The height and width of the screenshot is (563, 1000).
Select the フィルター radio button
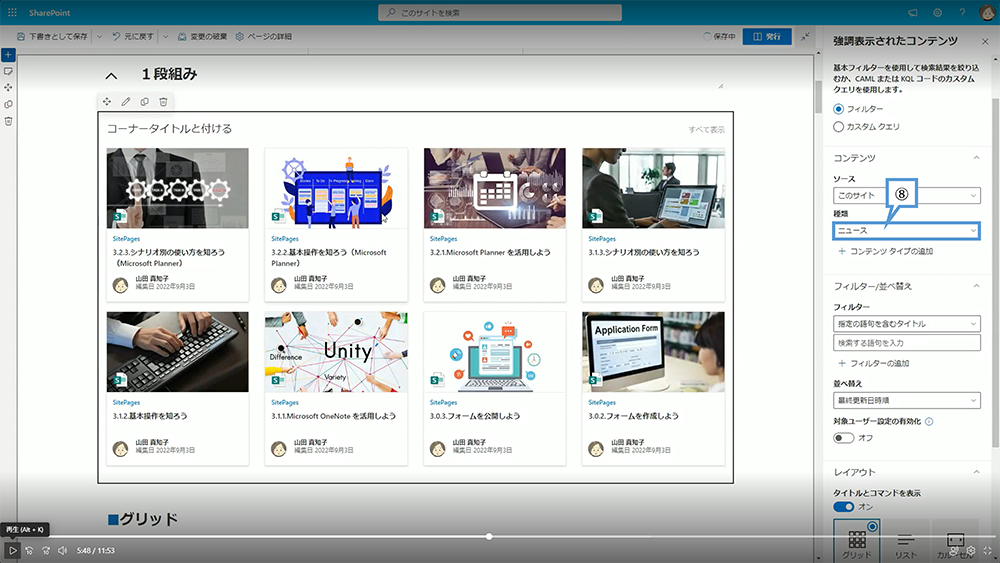click(839, 109)
